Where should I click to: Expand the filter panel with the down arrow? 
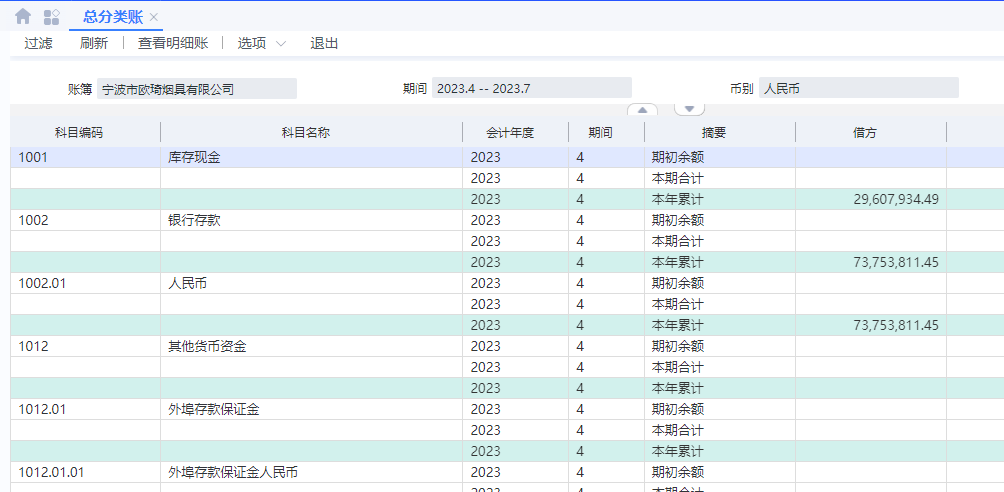tap(690, 110)
